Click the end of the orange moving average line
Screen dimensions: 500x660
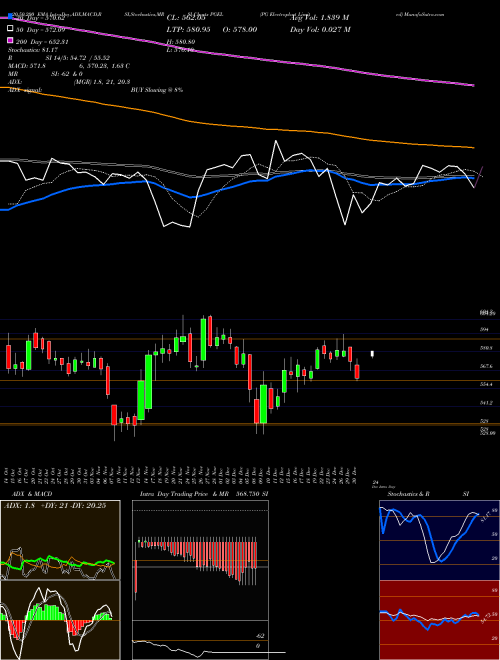(x=474, y=148)
